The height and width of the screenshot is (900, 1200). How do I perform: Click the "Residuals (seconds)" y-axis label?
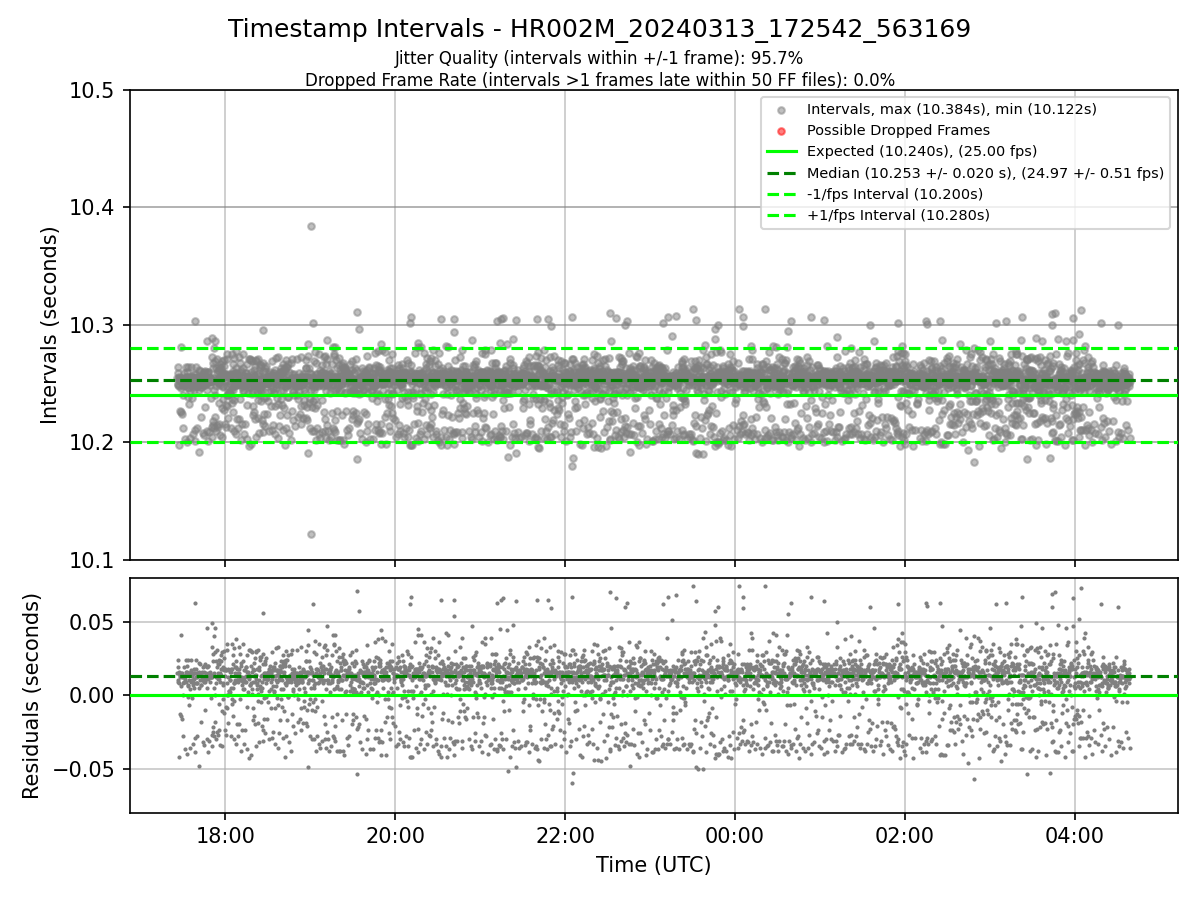[x=31, y=696]
